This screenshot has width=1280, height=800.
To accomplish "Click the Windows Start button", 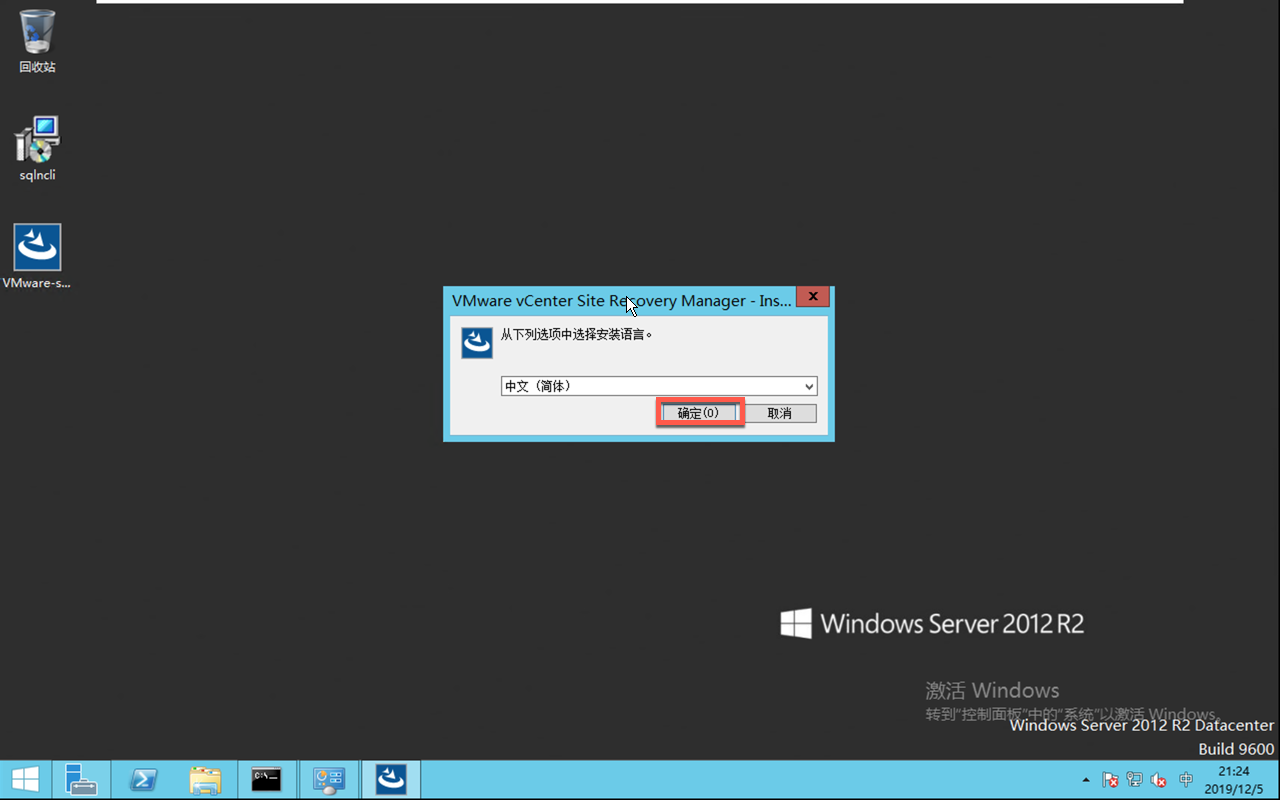I will [25, 780].
